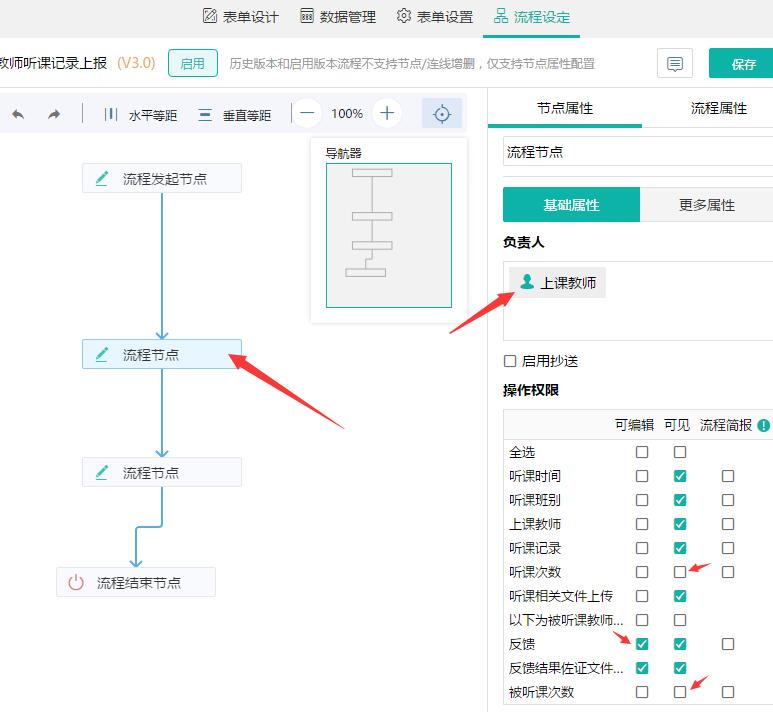Apply horizontal equal spacing (水平等距)

point(141,115)
